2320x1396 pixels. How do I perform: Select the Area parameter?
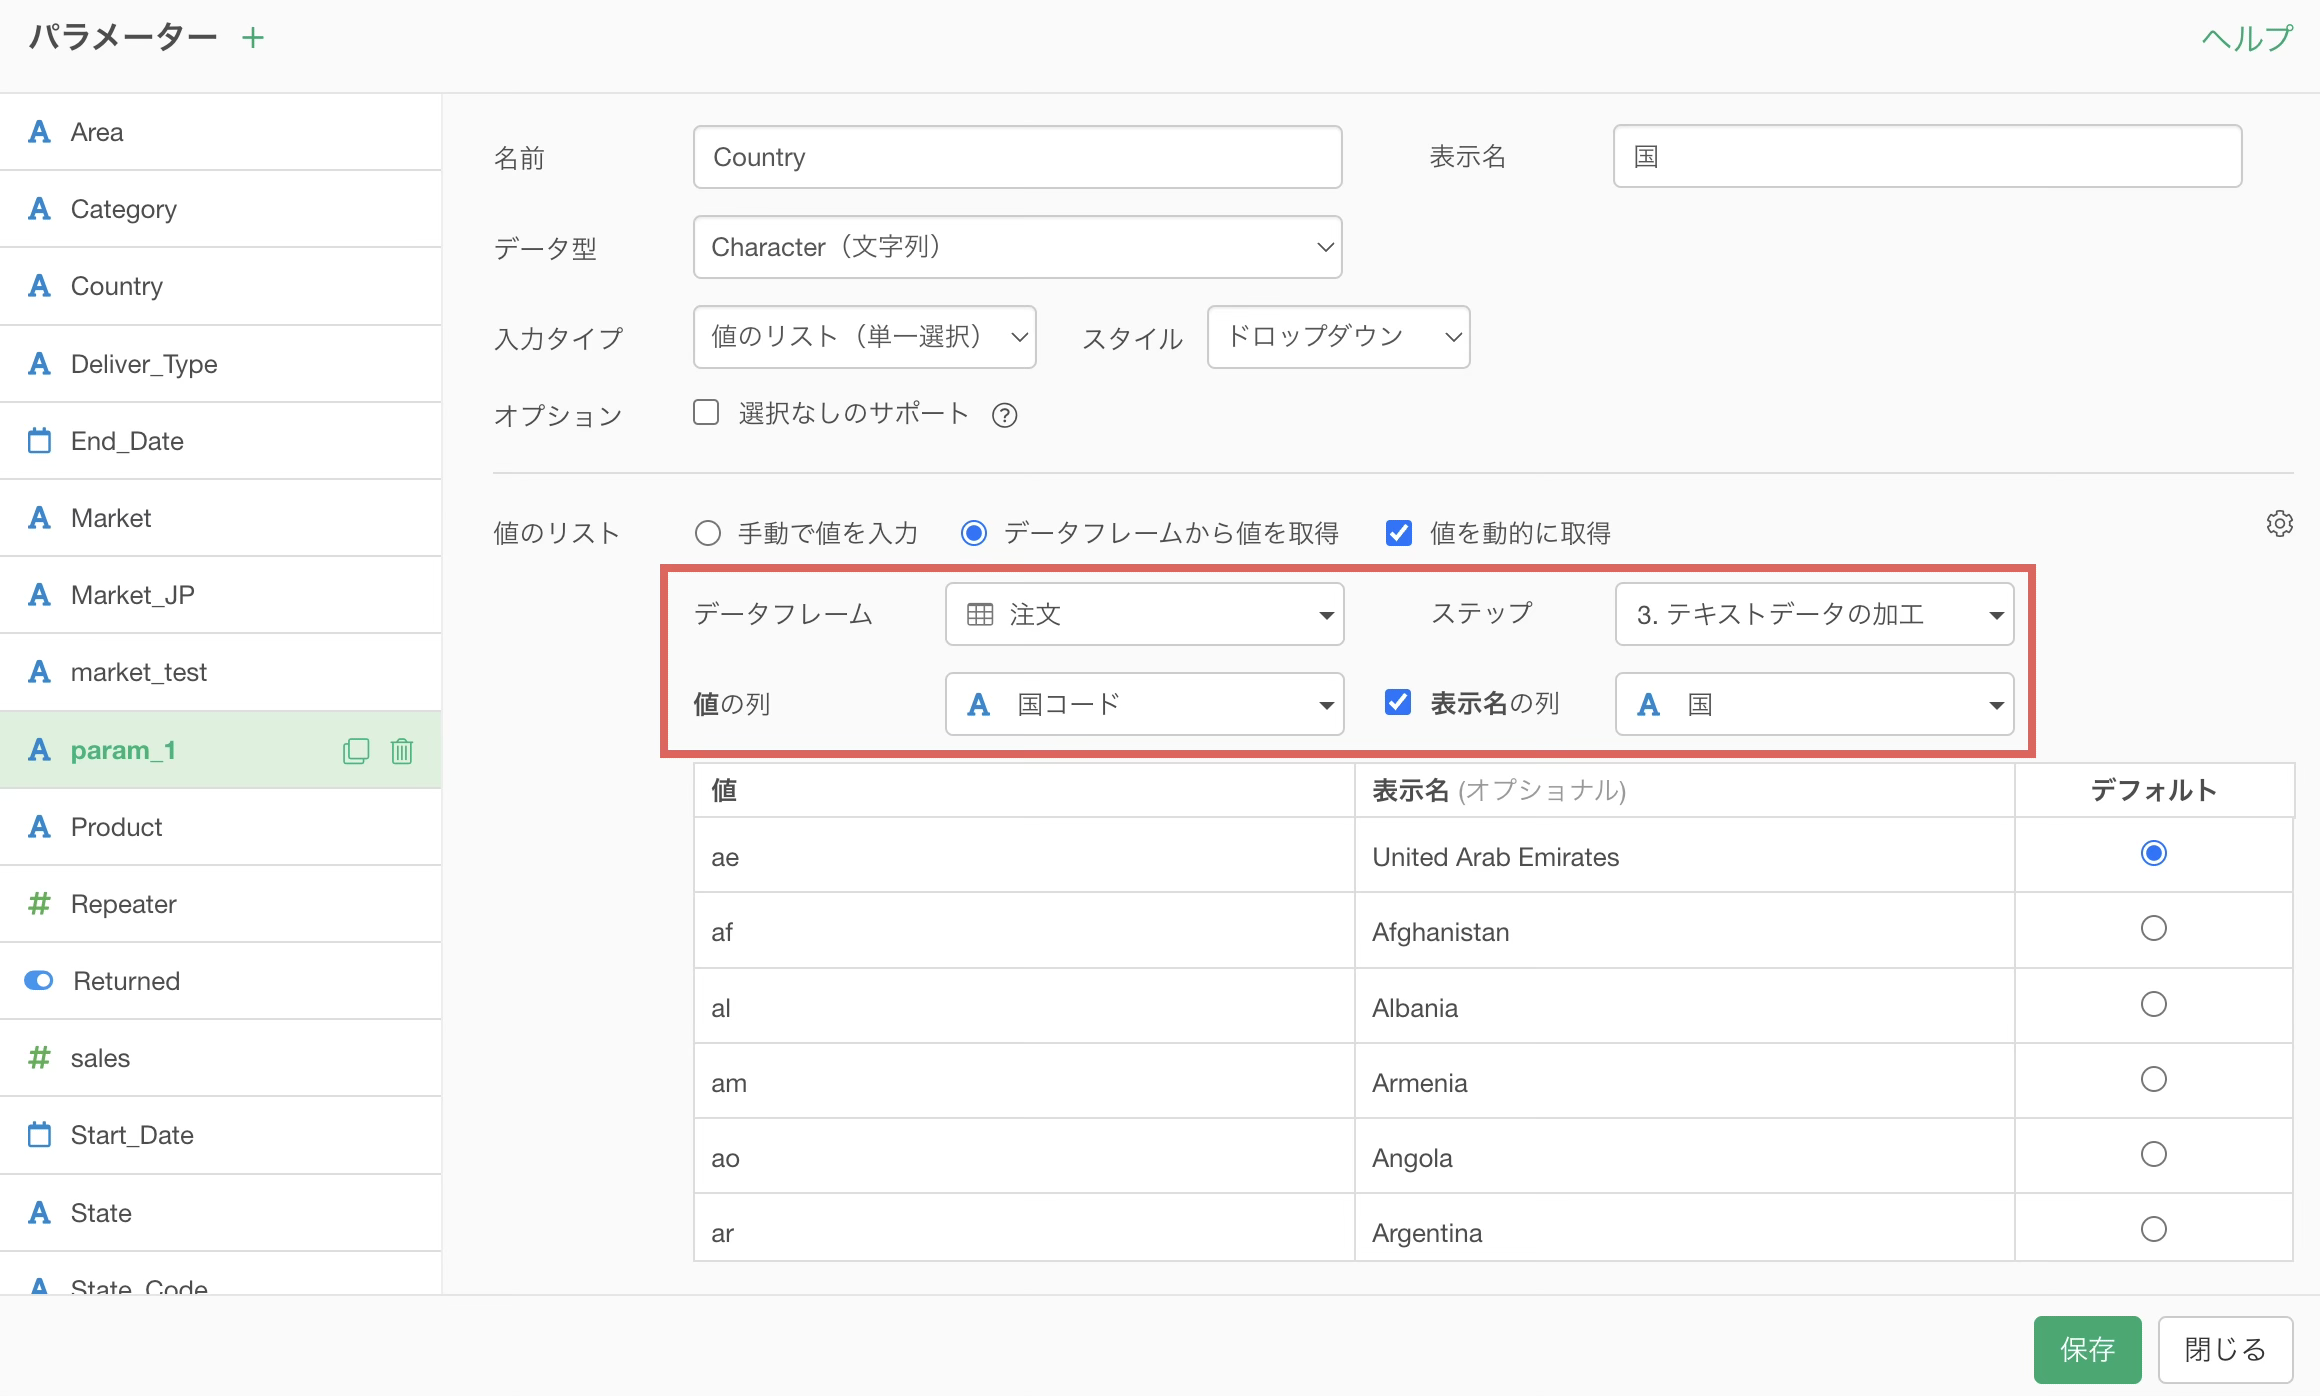pyautogui.click(x=221, y=132)
